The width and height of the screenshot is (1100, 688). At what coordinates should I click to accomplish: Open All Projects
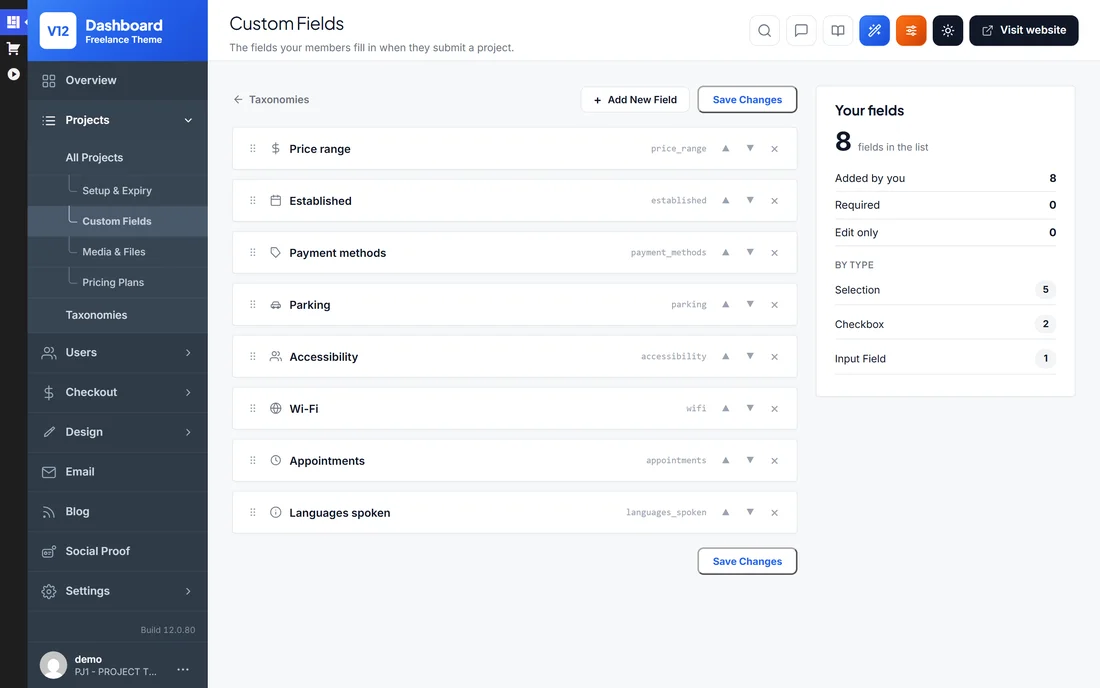[94, 157]
